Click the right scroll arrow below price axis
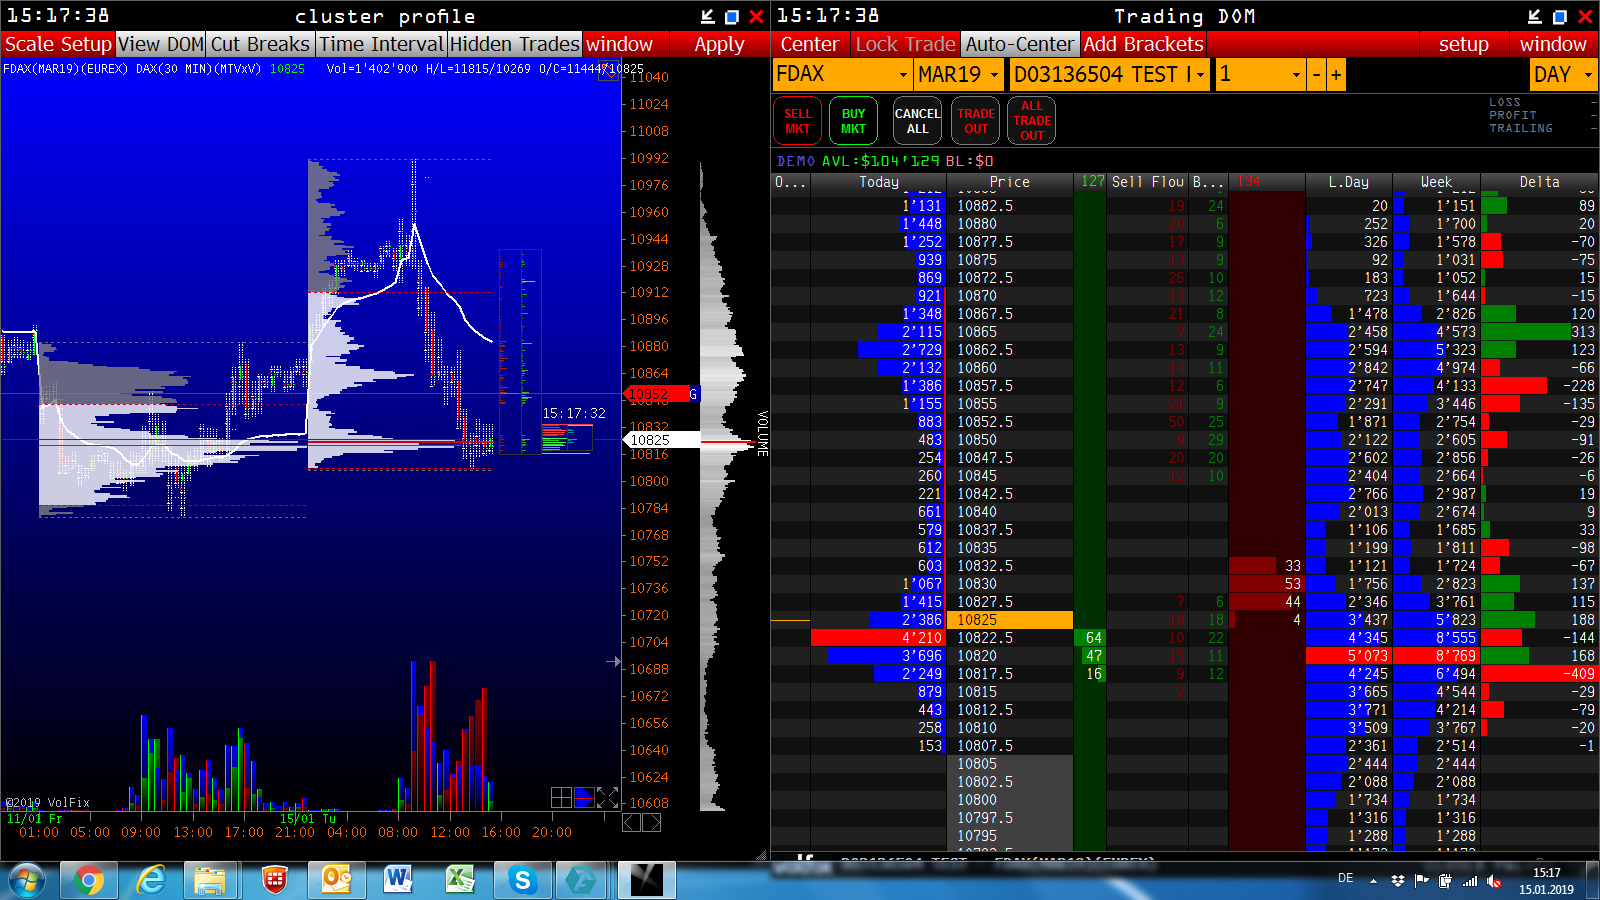Viewport: 1600px width, 900px height. point(651,822)
